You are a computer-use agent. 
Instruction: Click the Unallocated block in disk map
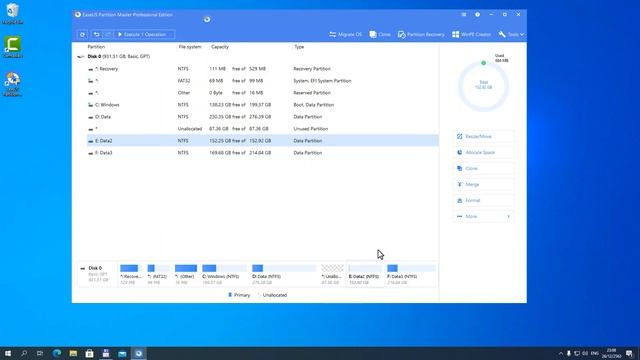pyautogui.click(x=332, y=274)
